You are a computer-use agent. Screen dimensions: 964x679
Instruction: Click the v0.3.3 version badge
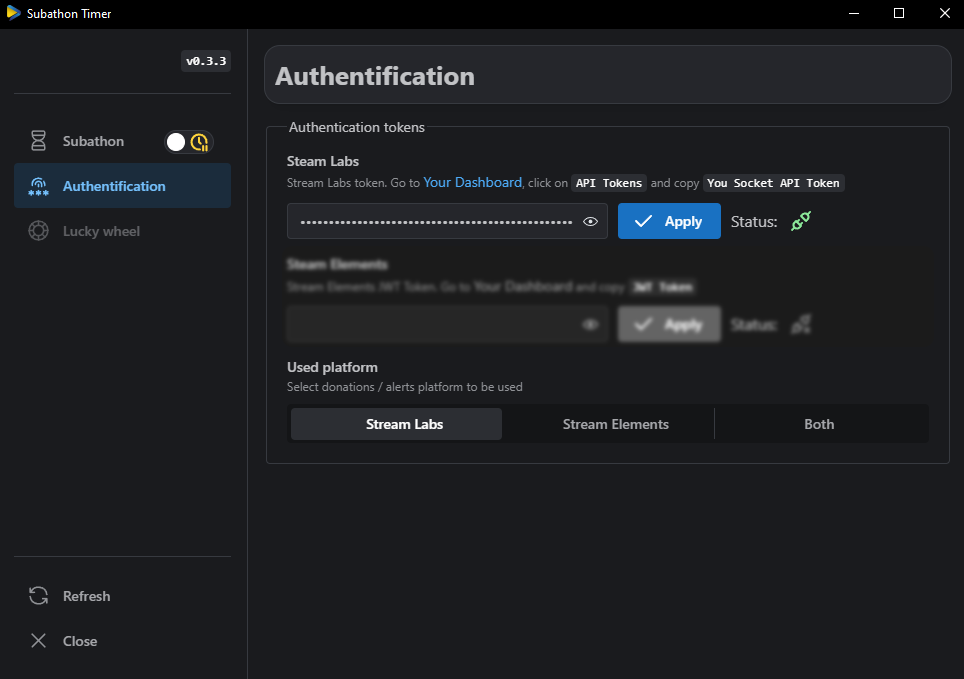pyautogui.click(x=206, y=61)
